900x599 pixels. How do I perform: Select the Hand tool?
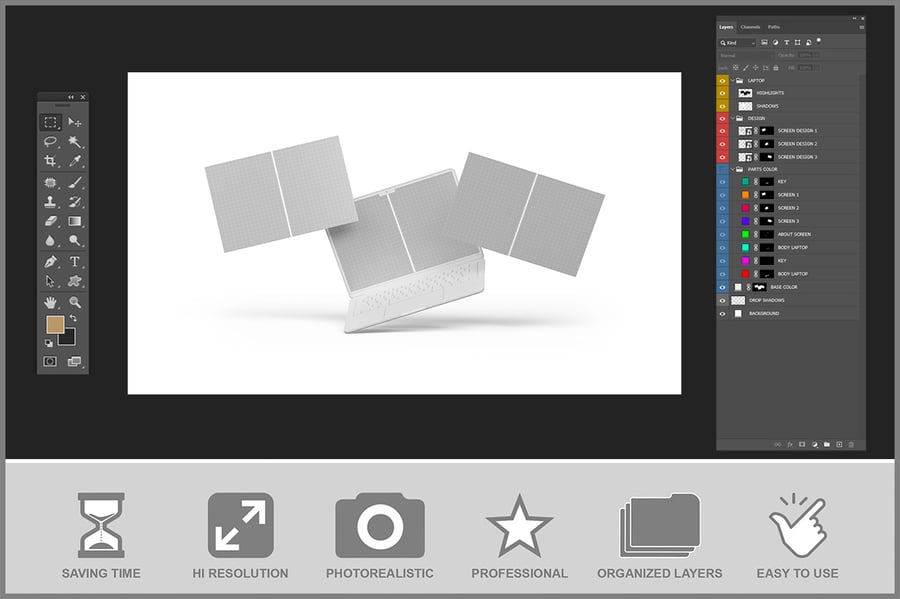coord(50,301)
